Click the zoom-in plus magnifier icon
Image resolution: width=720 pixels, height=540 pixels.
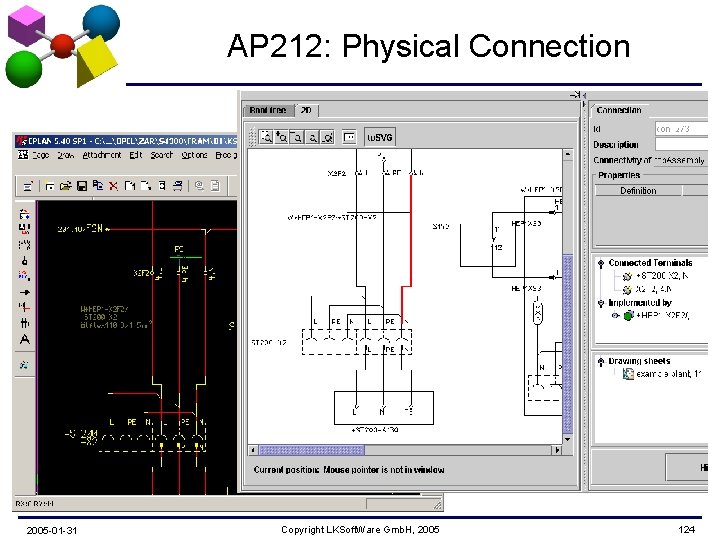[281, 137]
